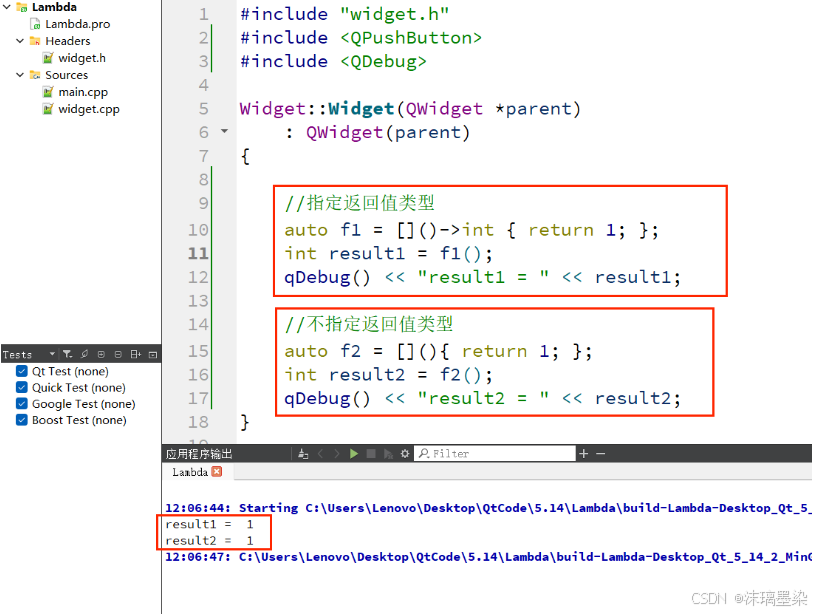819x614 pixels.
Task: Uncheck the Google Test checkbox
Action: [x=21, y=404]
